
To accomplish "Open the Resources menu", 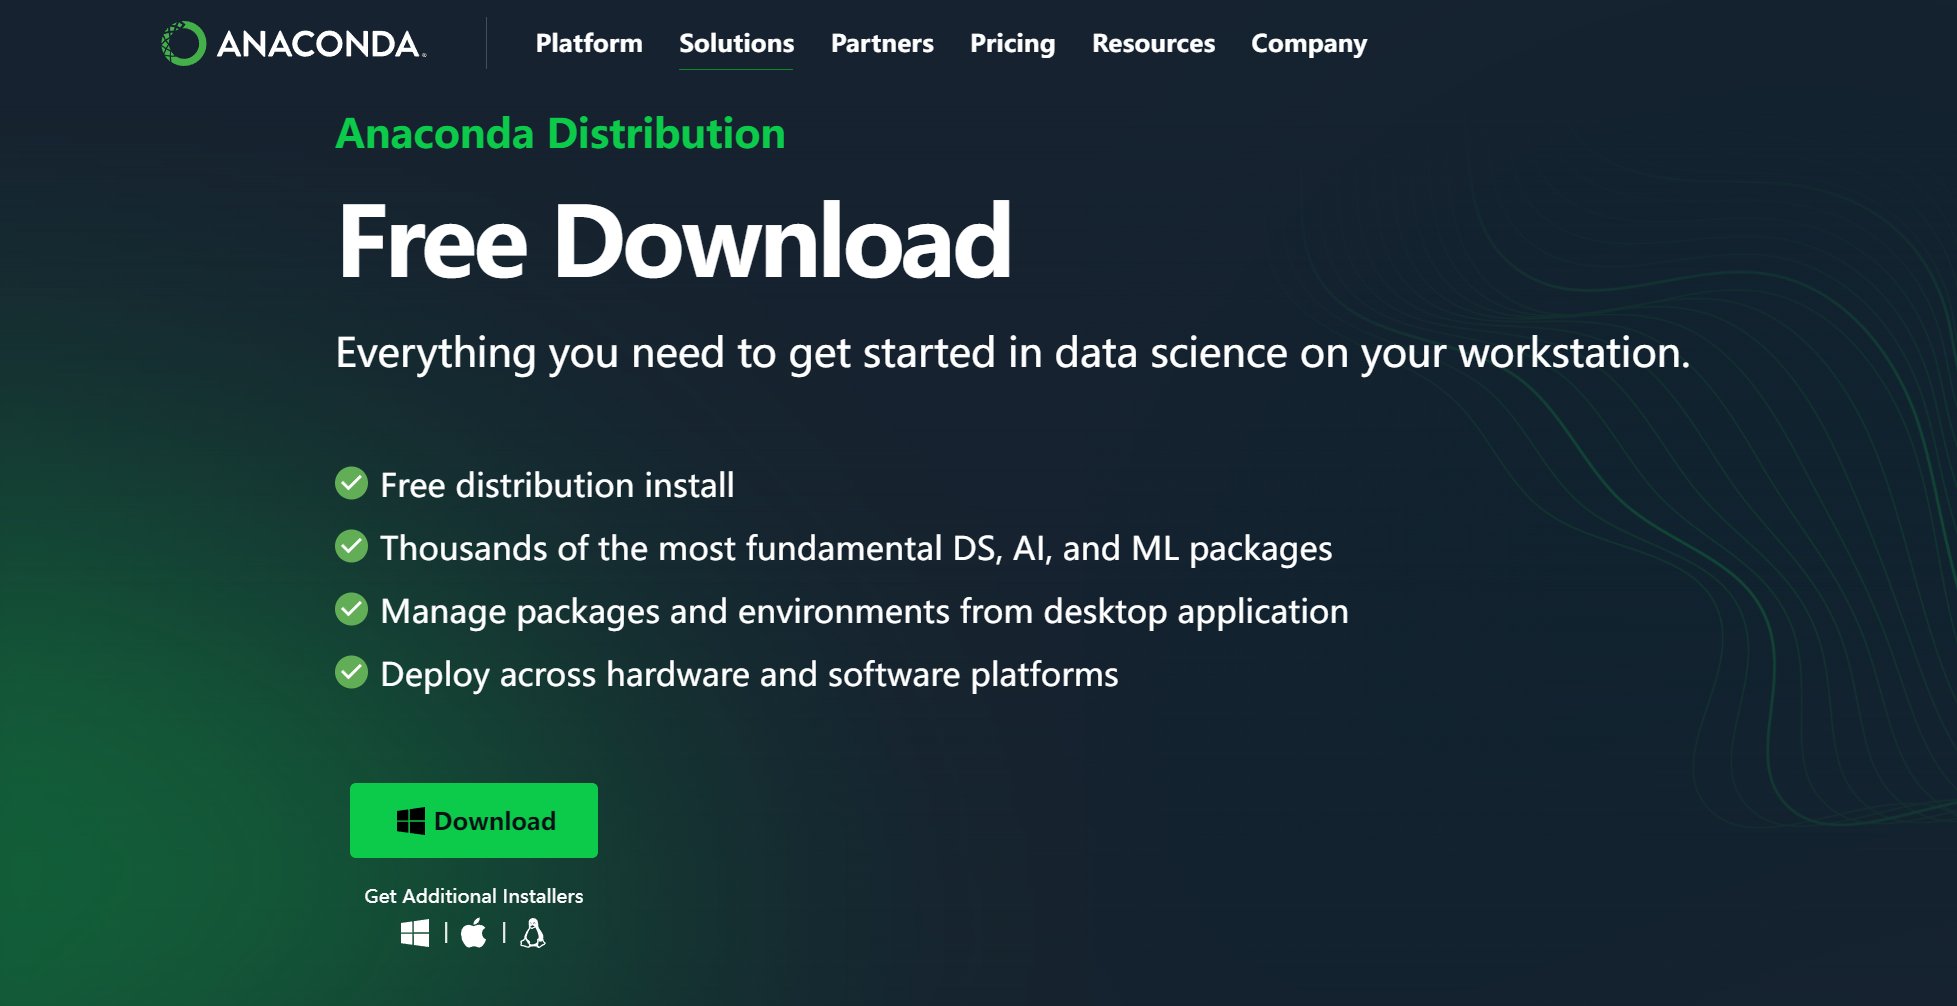I will tap(1153, 43).
